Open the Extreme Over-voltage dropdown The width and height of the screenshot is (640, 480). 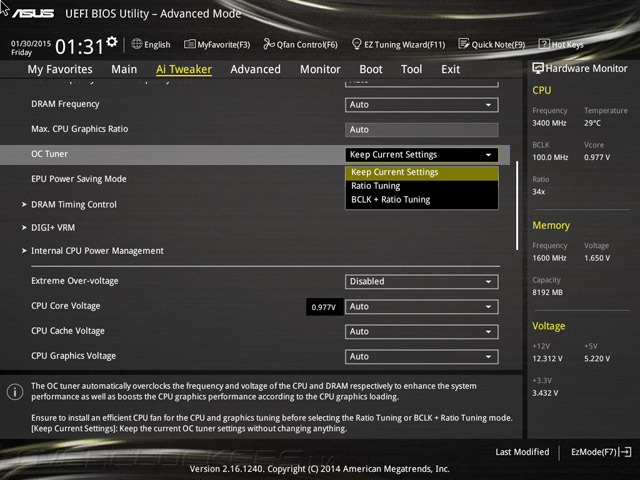(422, 282)
